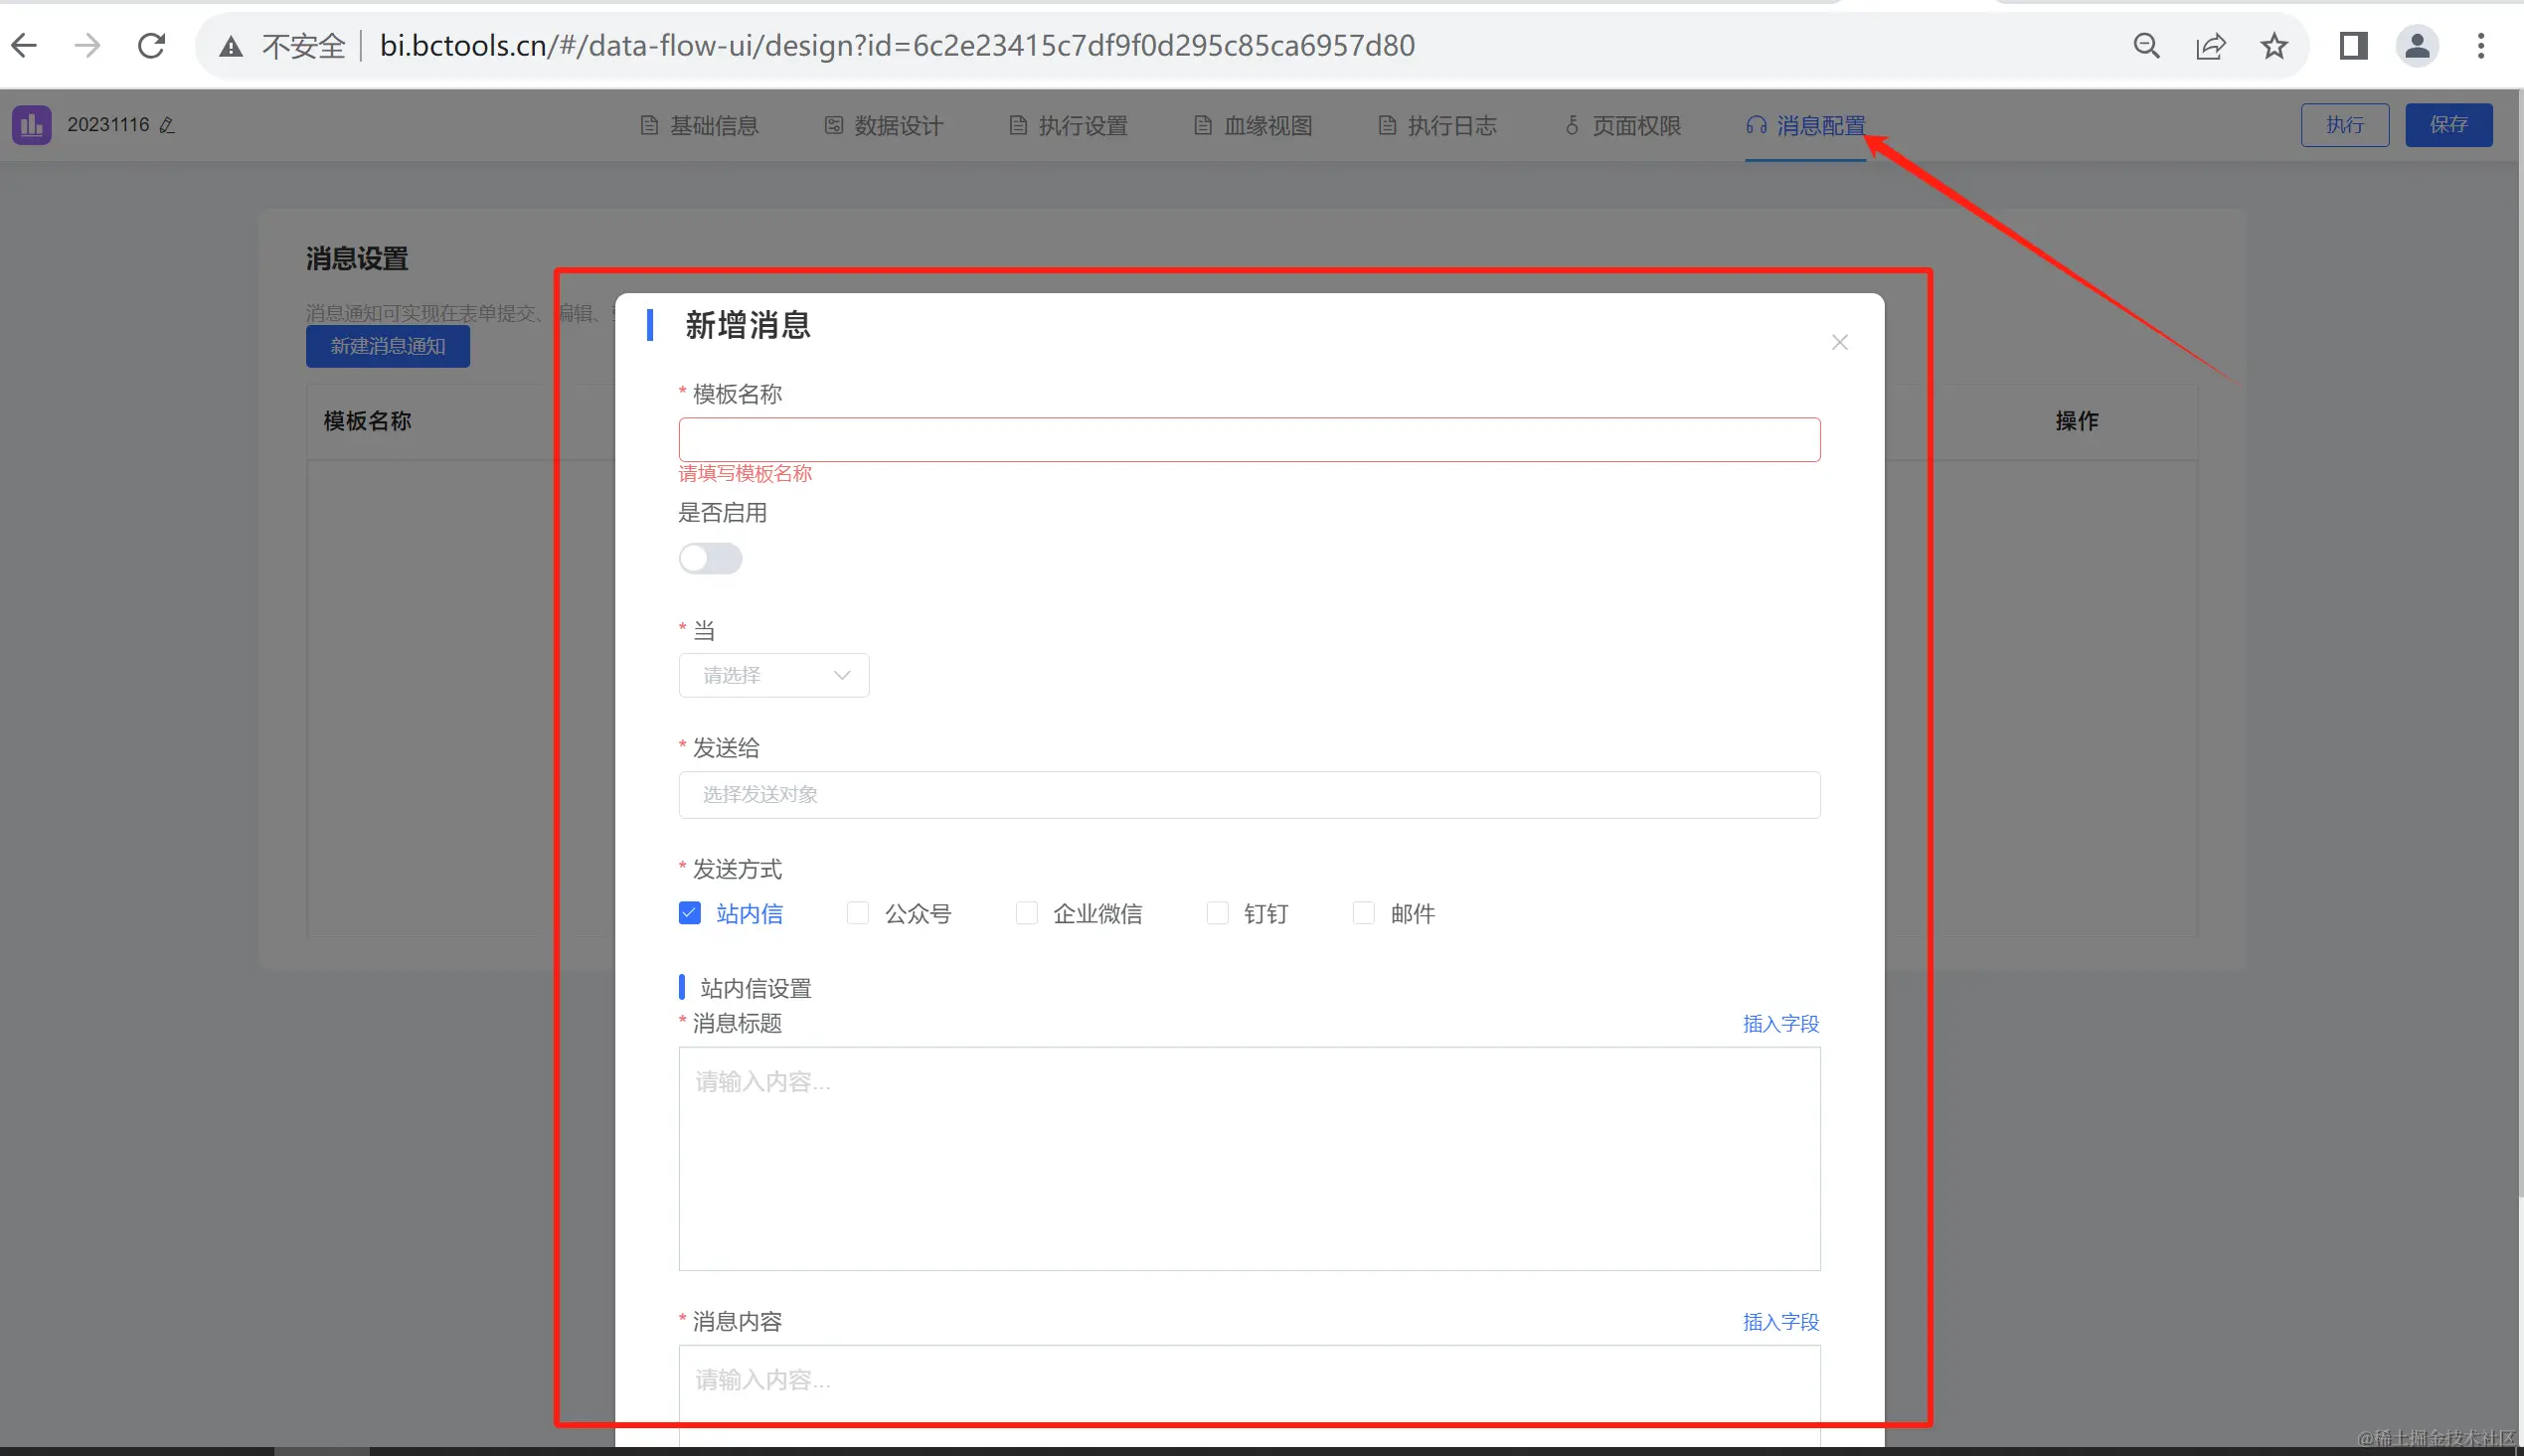This screenshot has height=1456, width=2524.
Task: Check the 企业微信 checkbox
Action: [x=1026, y=913]
